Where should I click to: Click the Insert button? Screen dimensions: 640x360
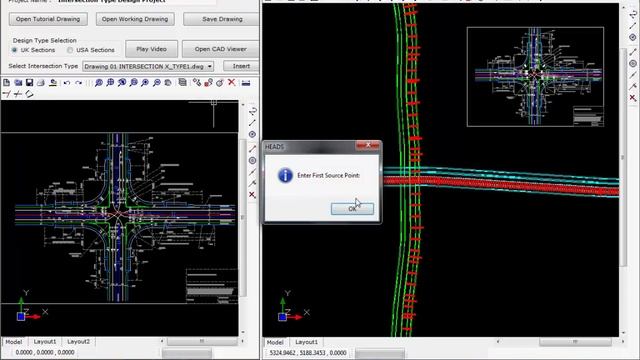[x=241, y=66]
